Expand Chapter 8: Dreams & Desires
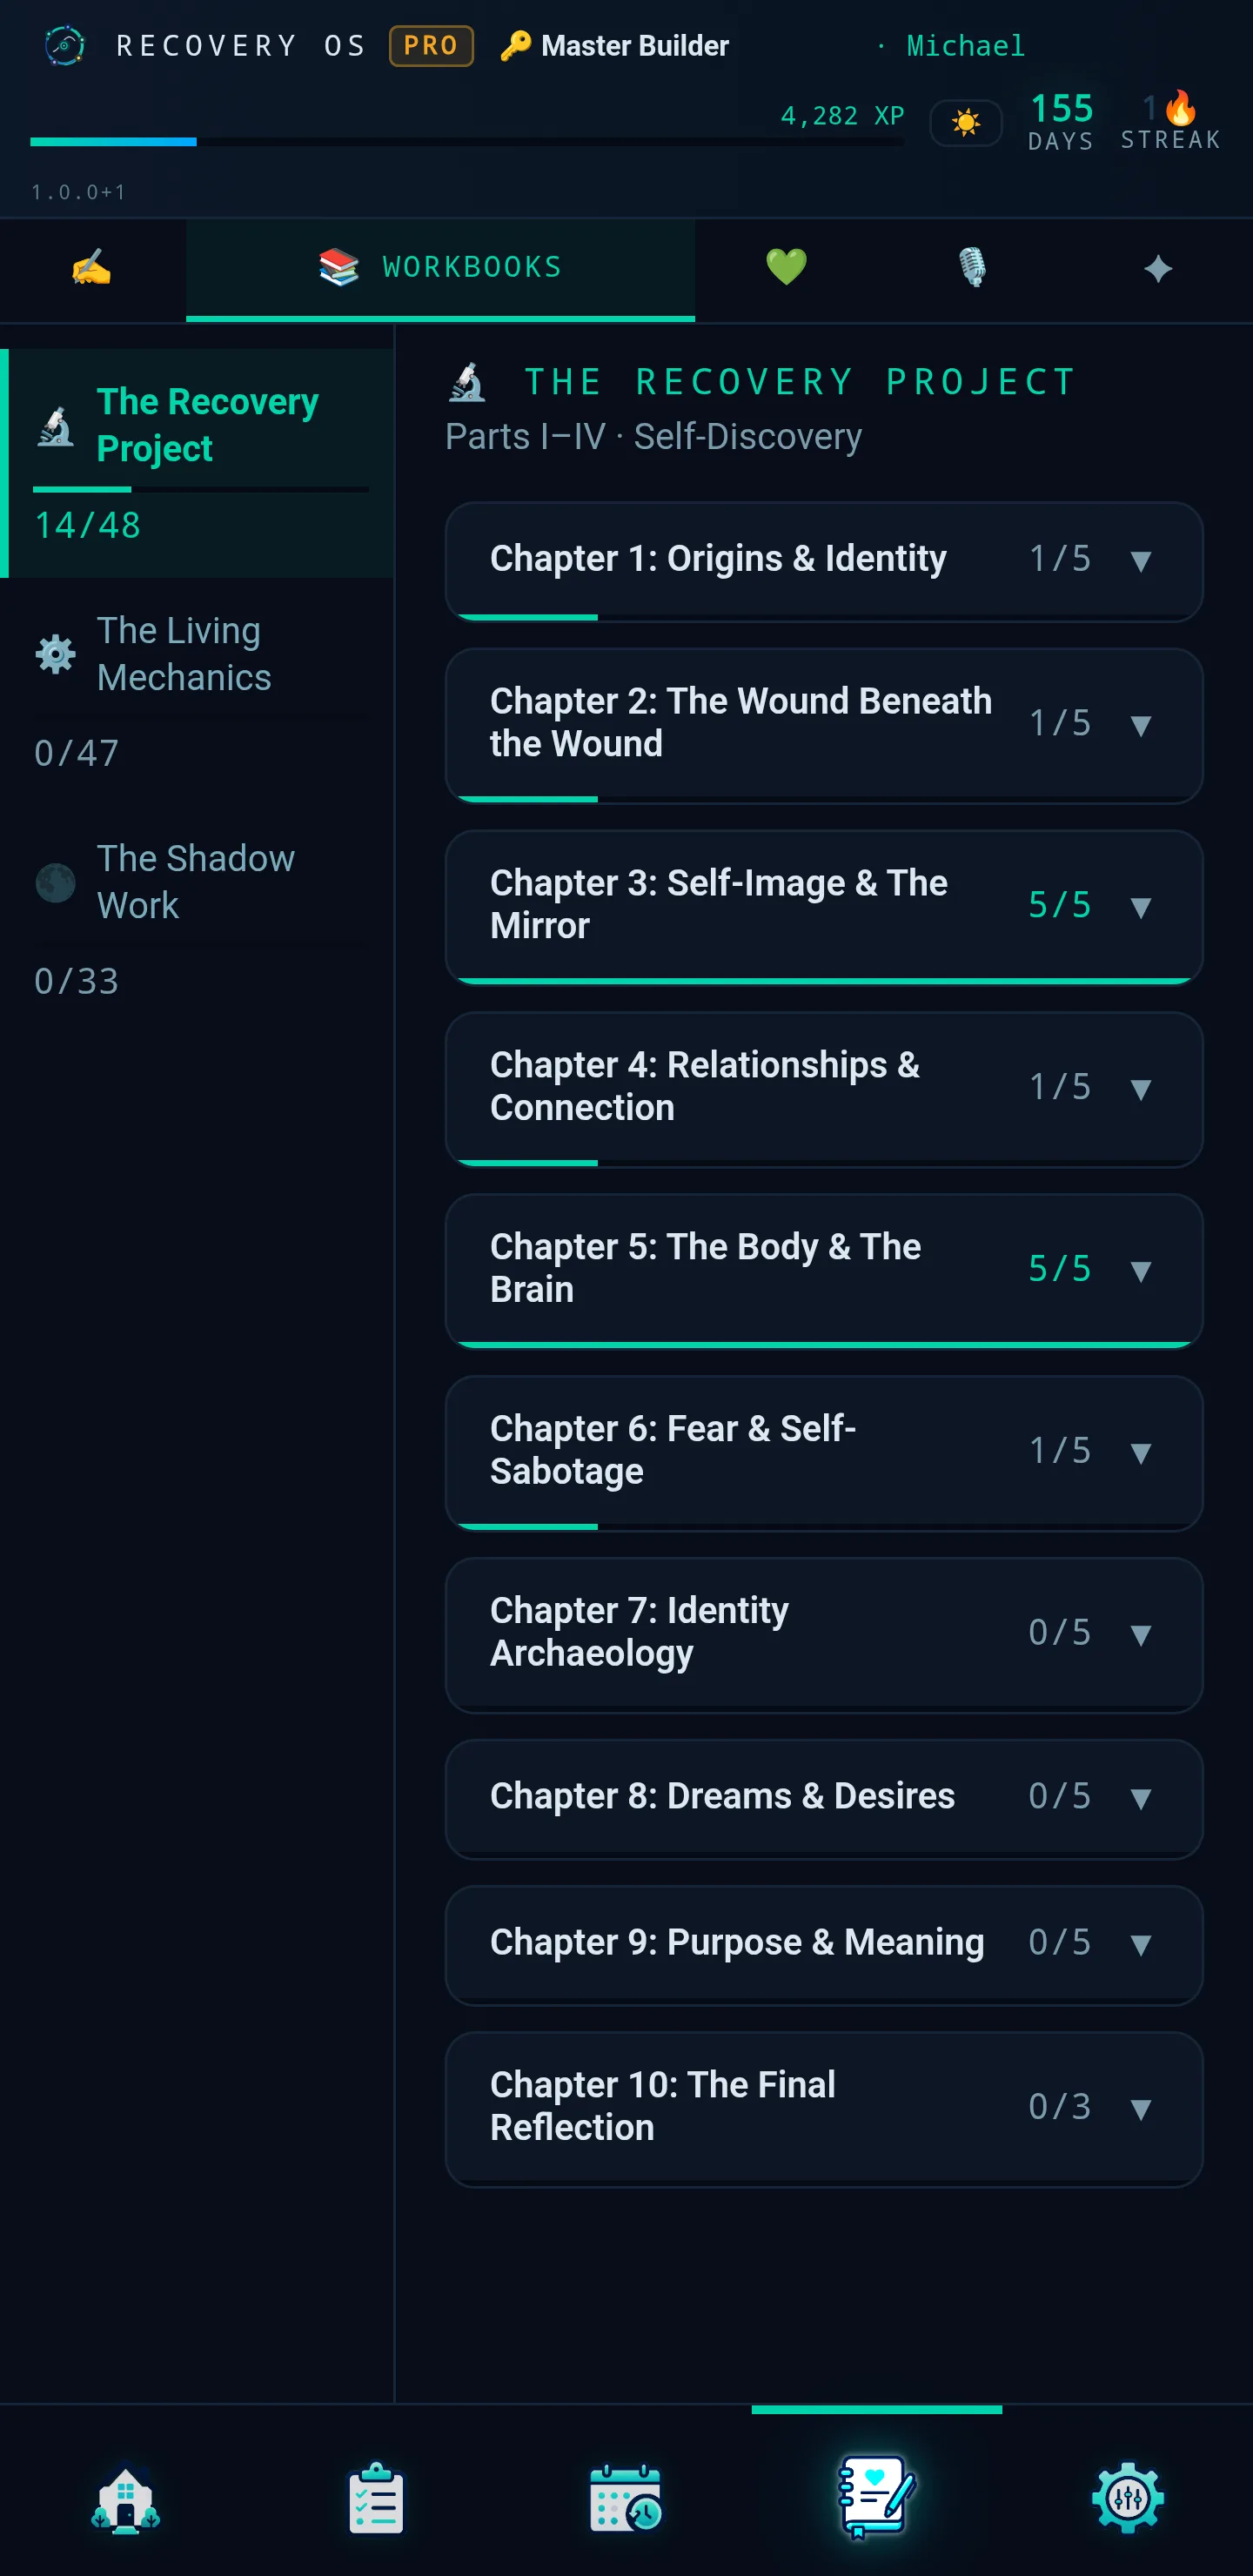Screen dimensions: 1253x2576 pyautogui.click(x=823, y=1798)
